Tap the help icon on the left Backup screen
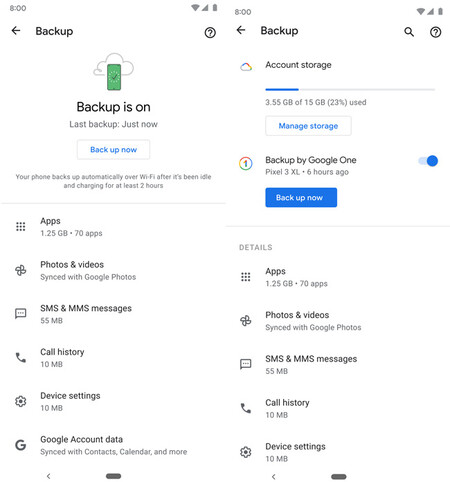 pyautogui.click(x=210, y=33)
